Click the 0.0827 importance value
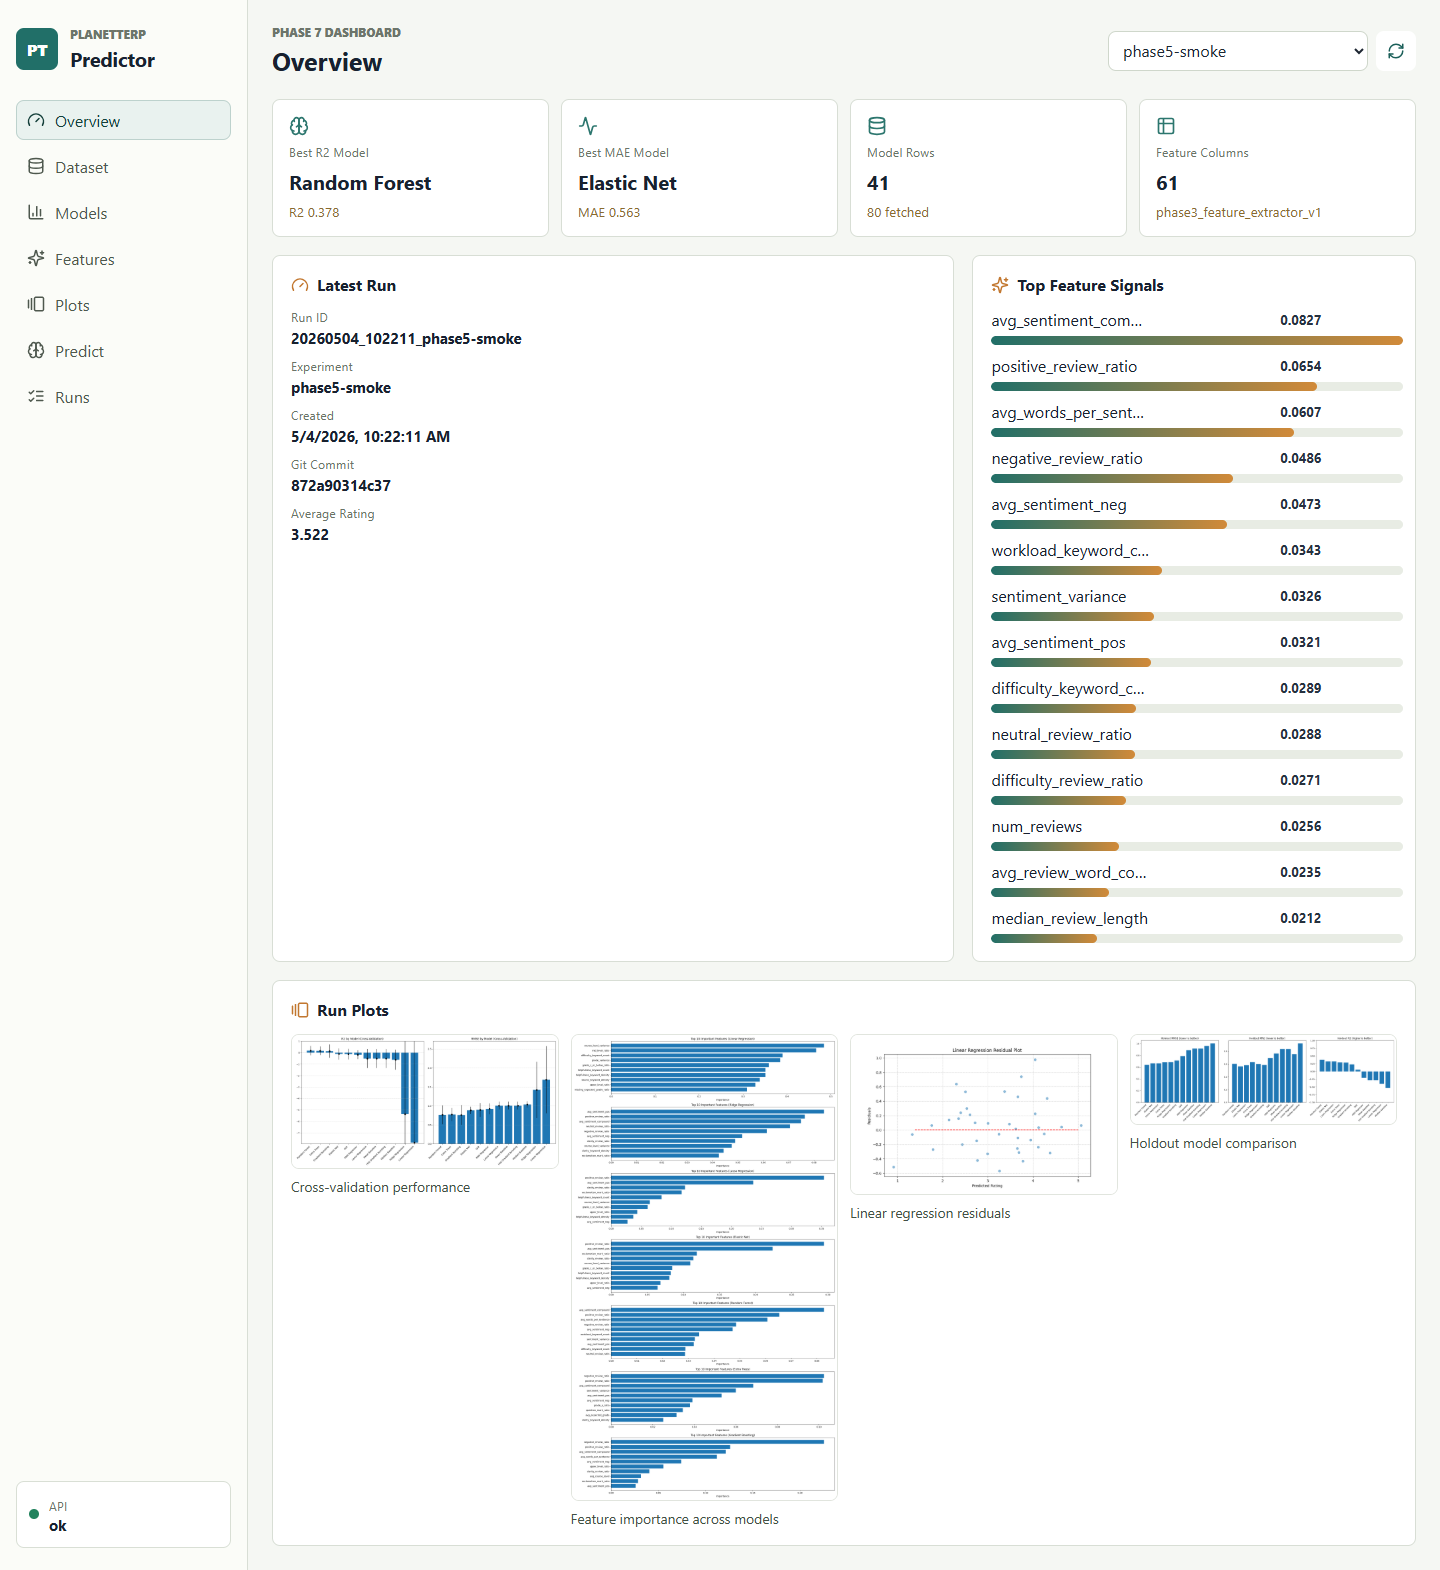The height and width of the screenshot is (1570, 1440). click(1300, 320)
